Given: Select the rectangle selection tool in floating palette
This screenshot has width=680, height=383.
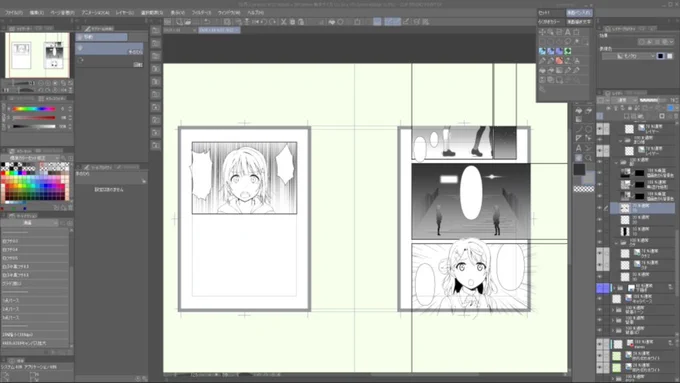Looking at the screenshot, I should (x=542, y=42).
